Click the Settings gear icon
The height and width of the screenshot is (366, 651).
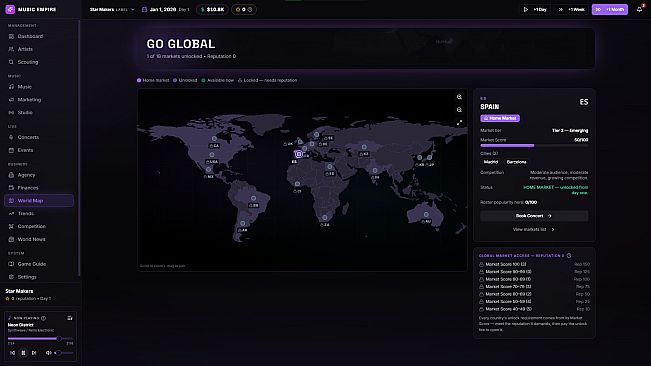(11, 277)
